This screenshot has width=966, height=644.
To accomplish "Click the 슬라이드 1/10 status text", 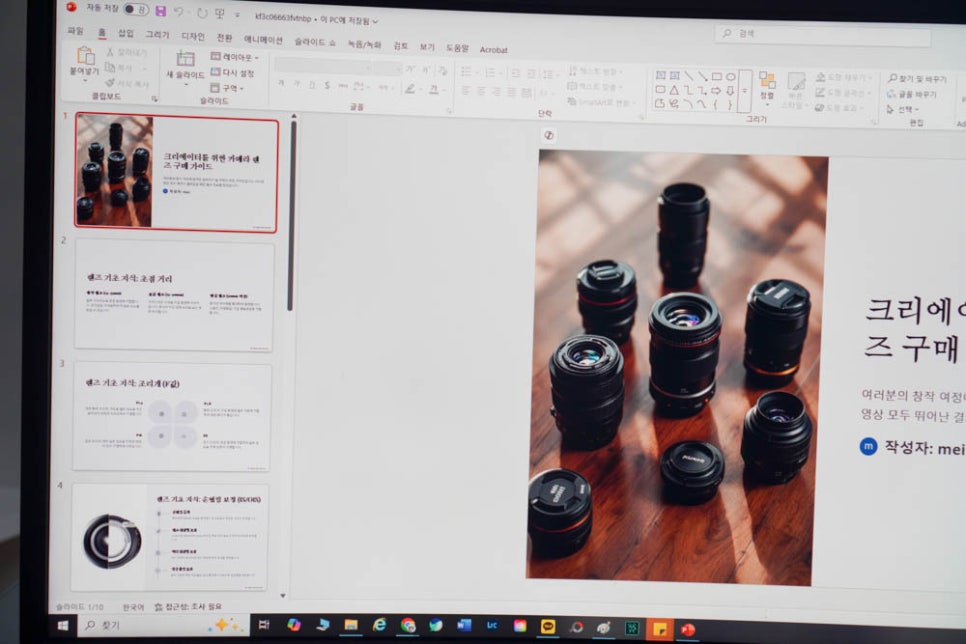I will [79, 607].
